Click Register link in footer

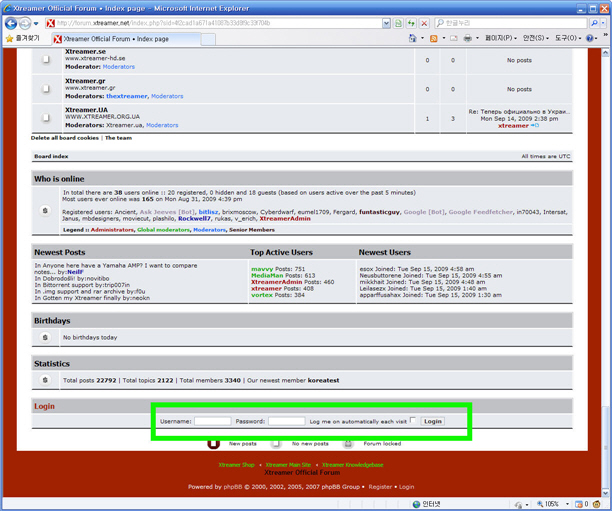pos(380,487)
